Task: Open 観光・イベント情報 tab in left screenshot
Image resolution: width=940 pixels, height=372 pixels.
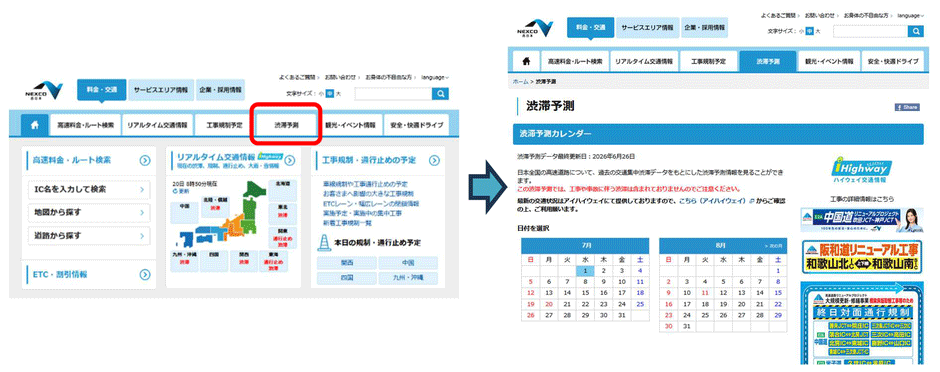Action: coord(350,126)
